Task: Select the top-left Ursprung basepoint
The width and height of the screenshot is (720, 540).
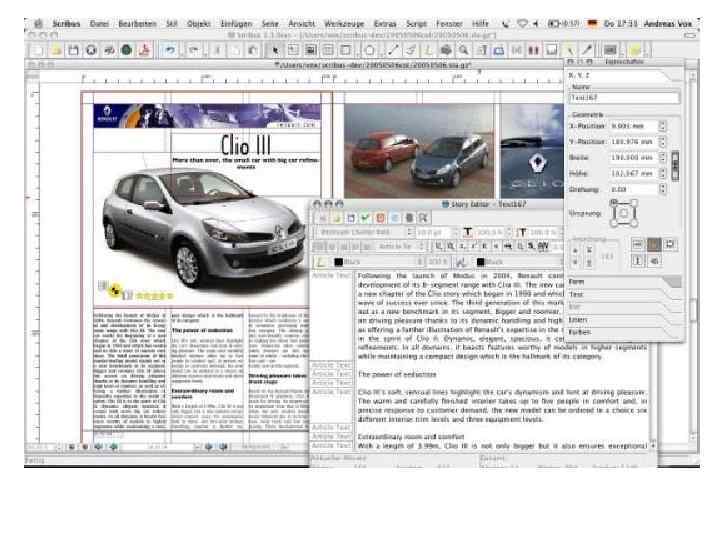Action: click(614, 202)
